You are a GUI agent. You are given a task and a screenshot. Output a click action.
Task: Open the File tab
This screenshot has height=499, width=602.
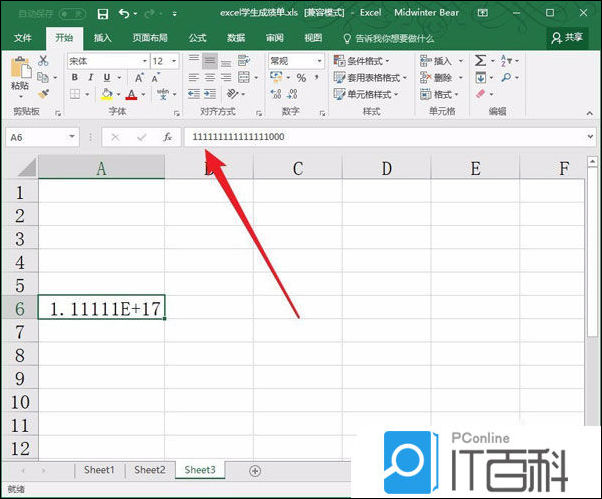click(22, 38)
